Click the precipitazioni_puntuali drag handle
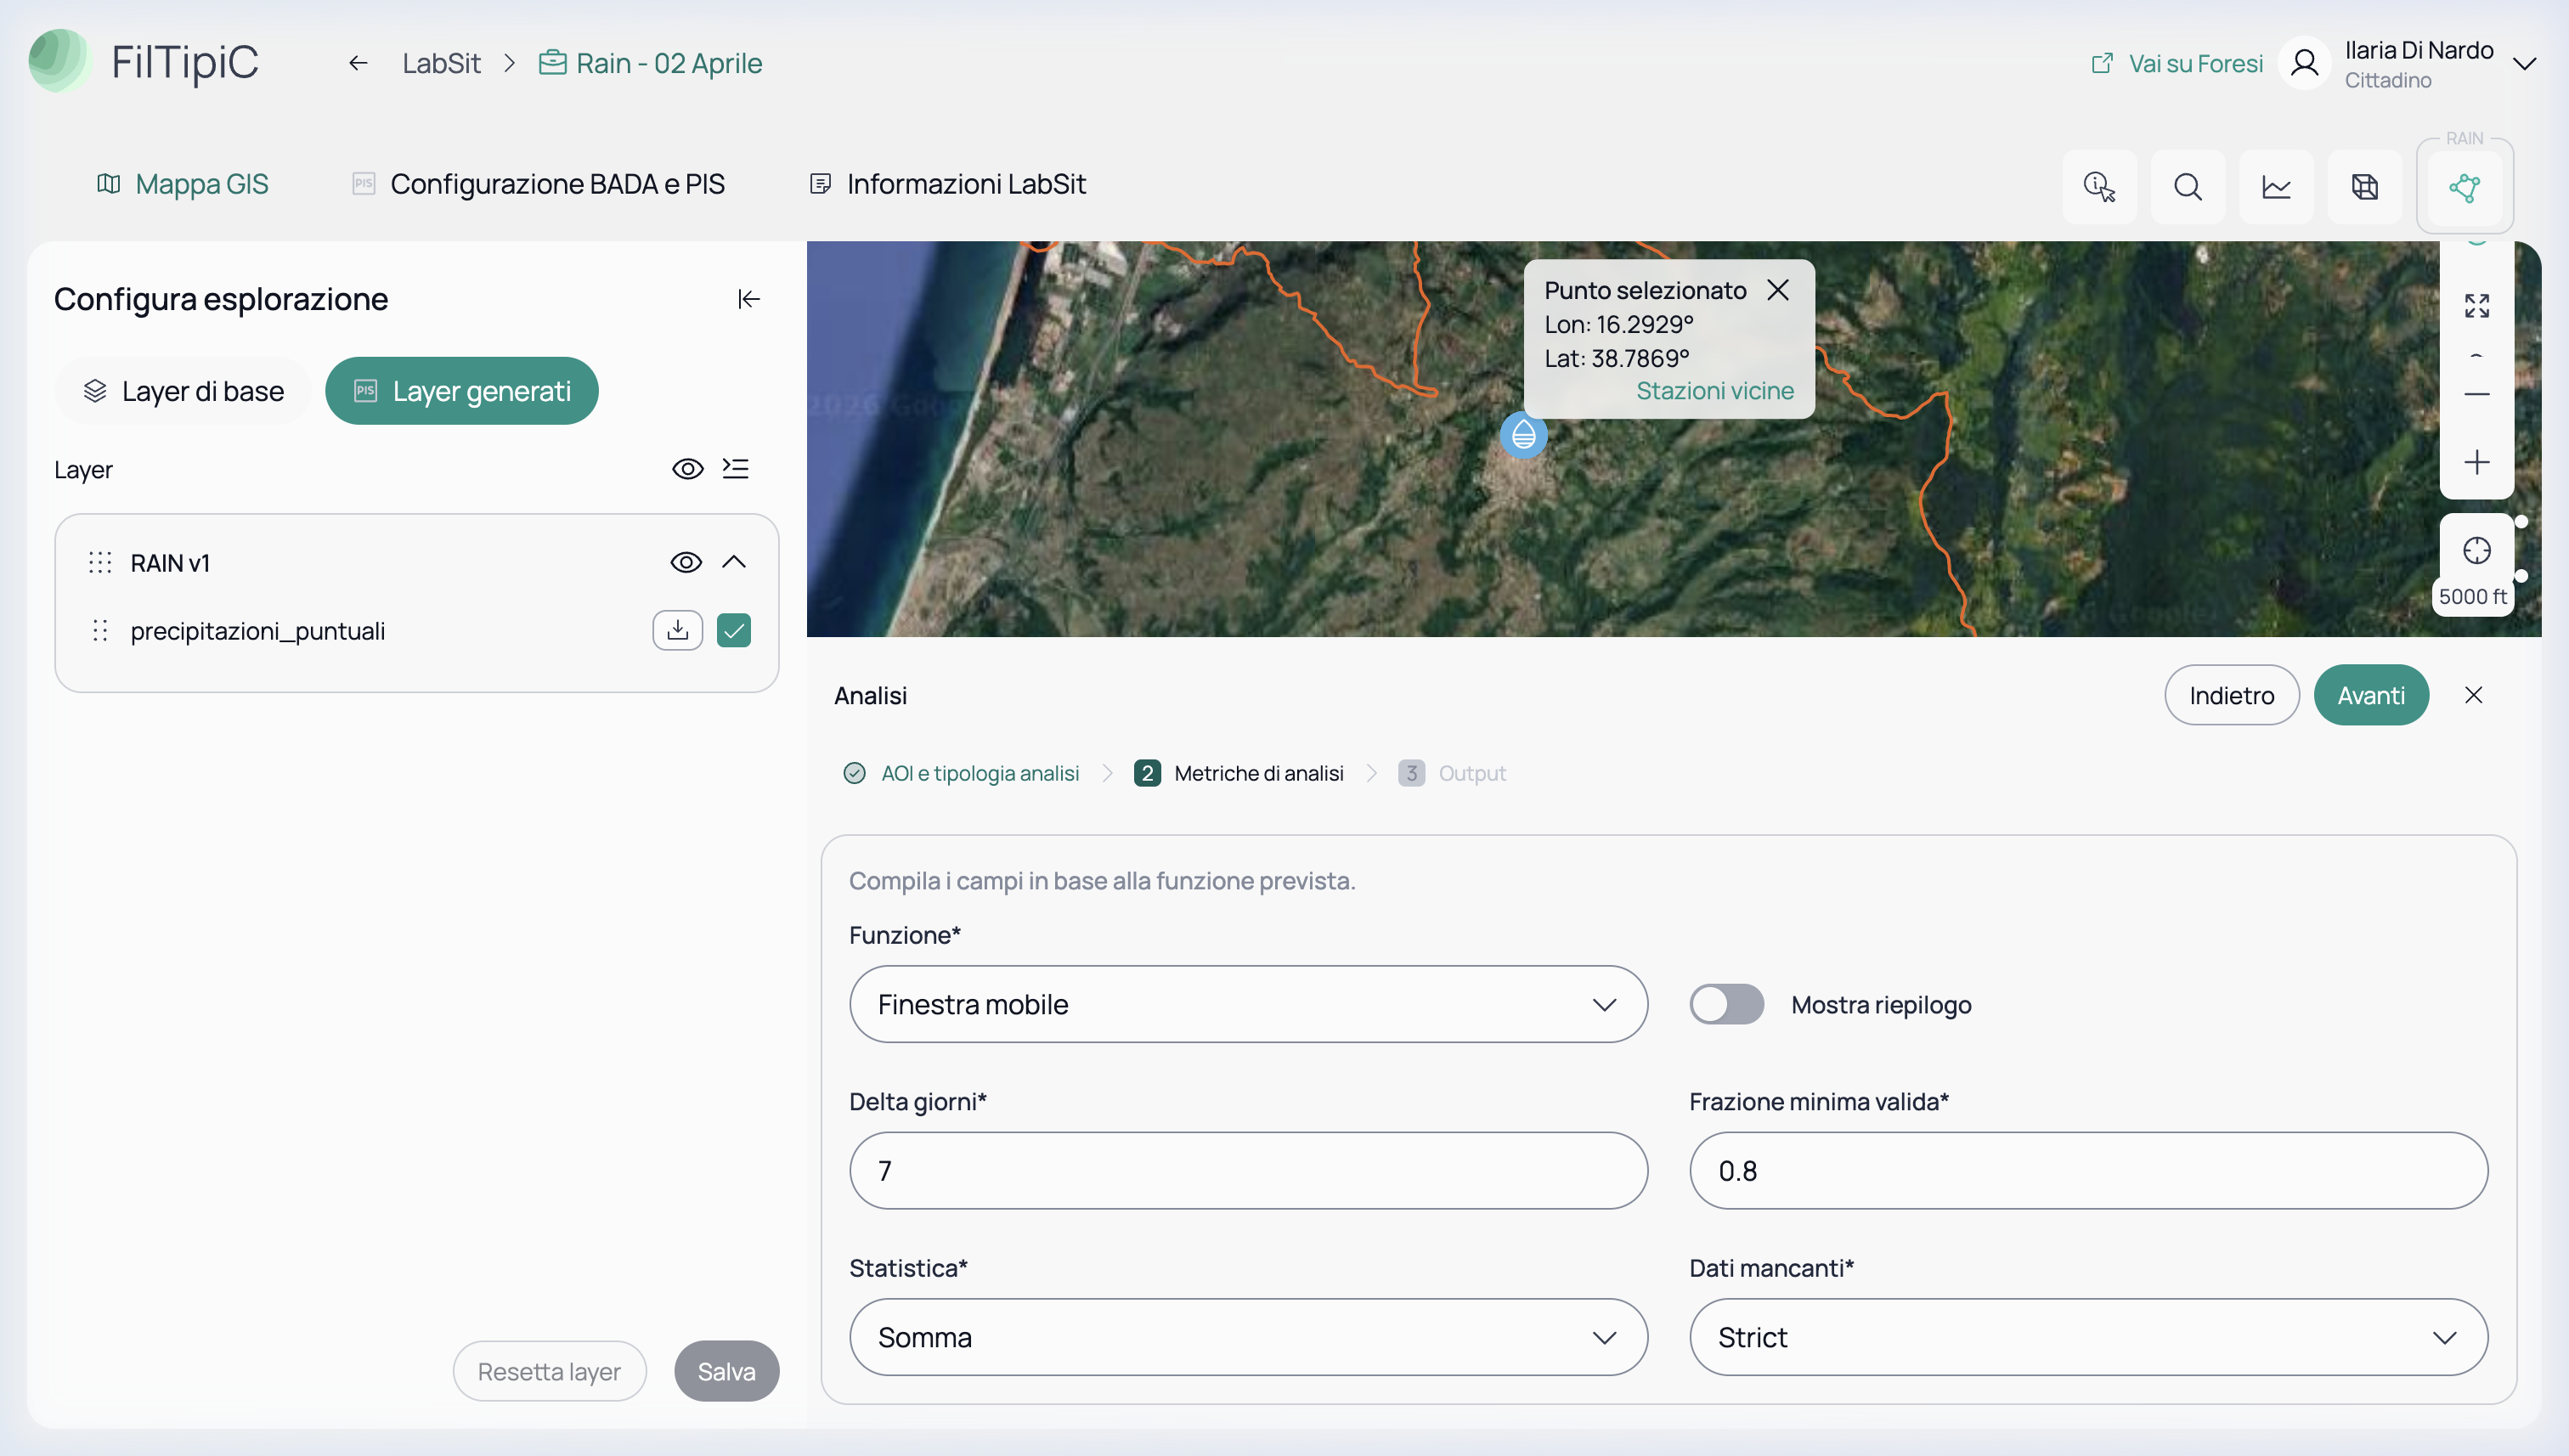Viewport: 2569px width, 1456px height. pos(100,631)
